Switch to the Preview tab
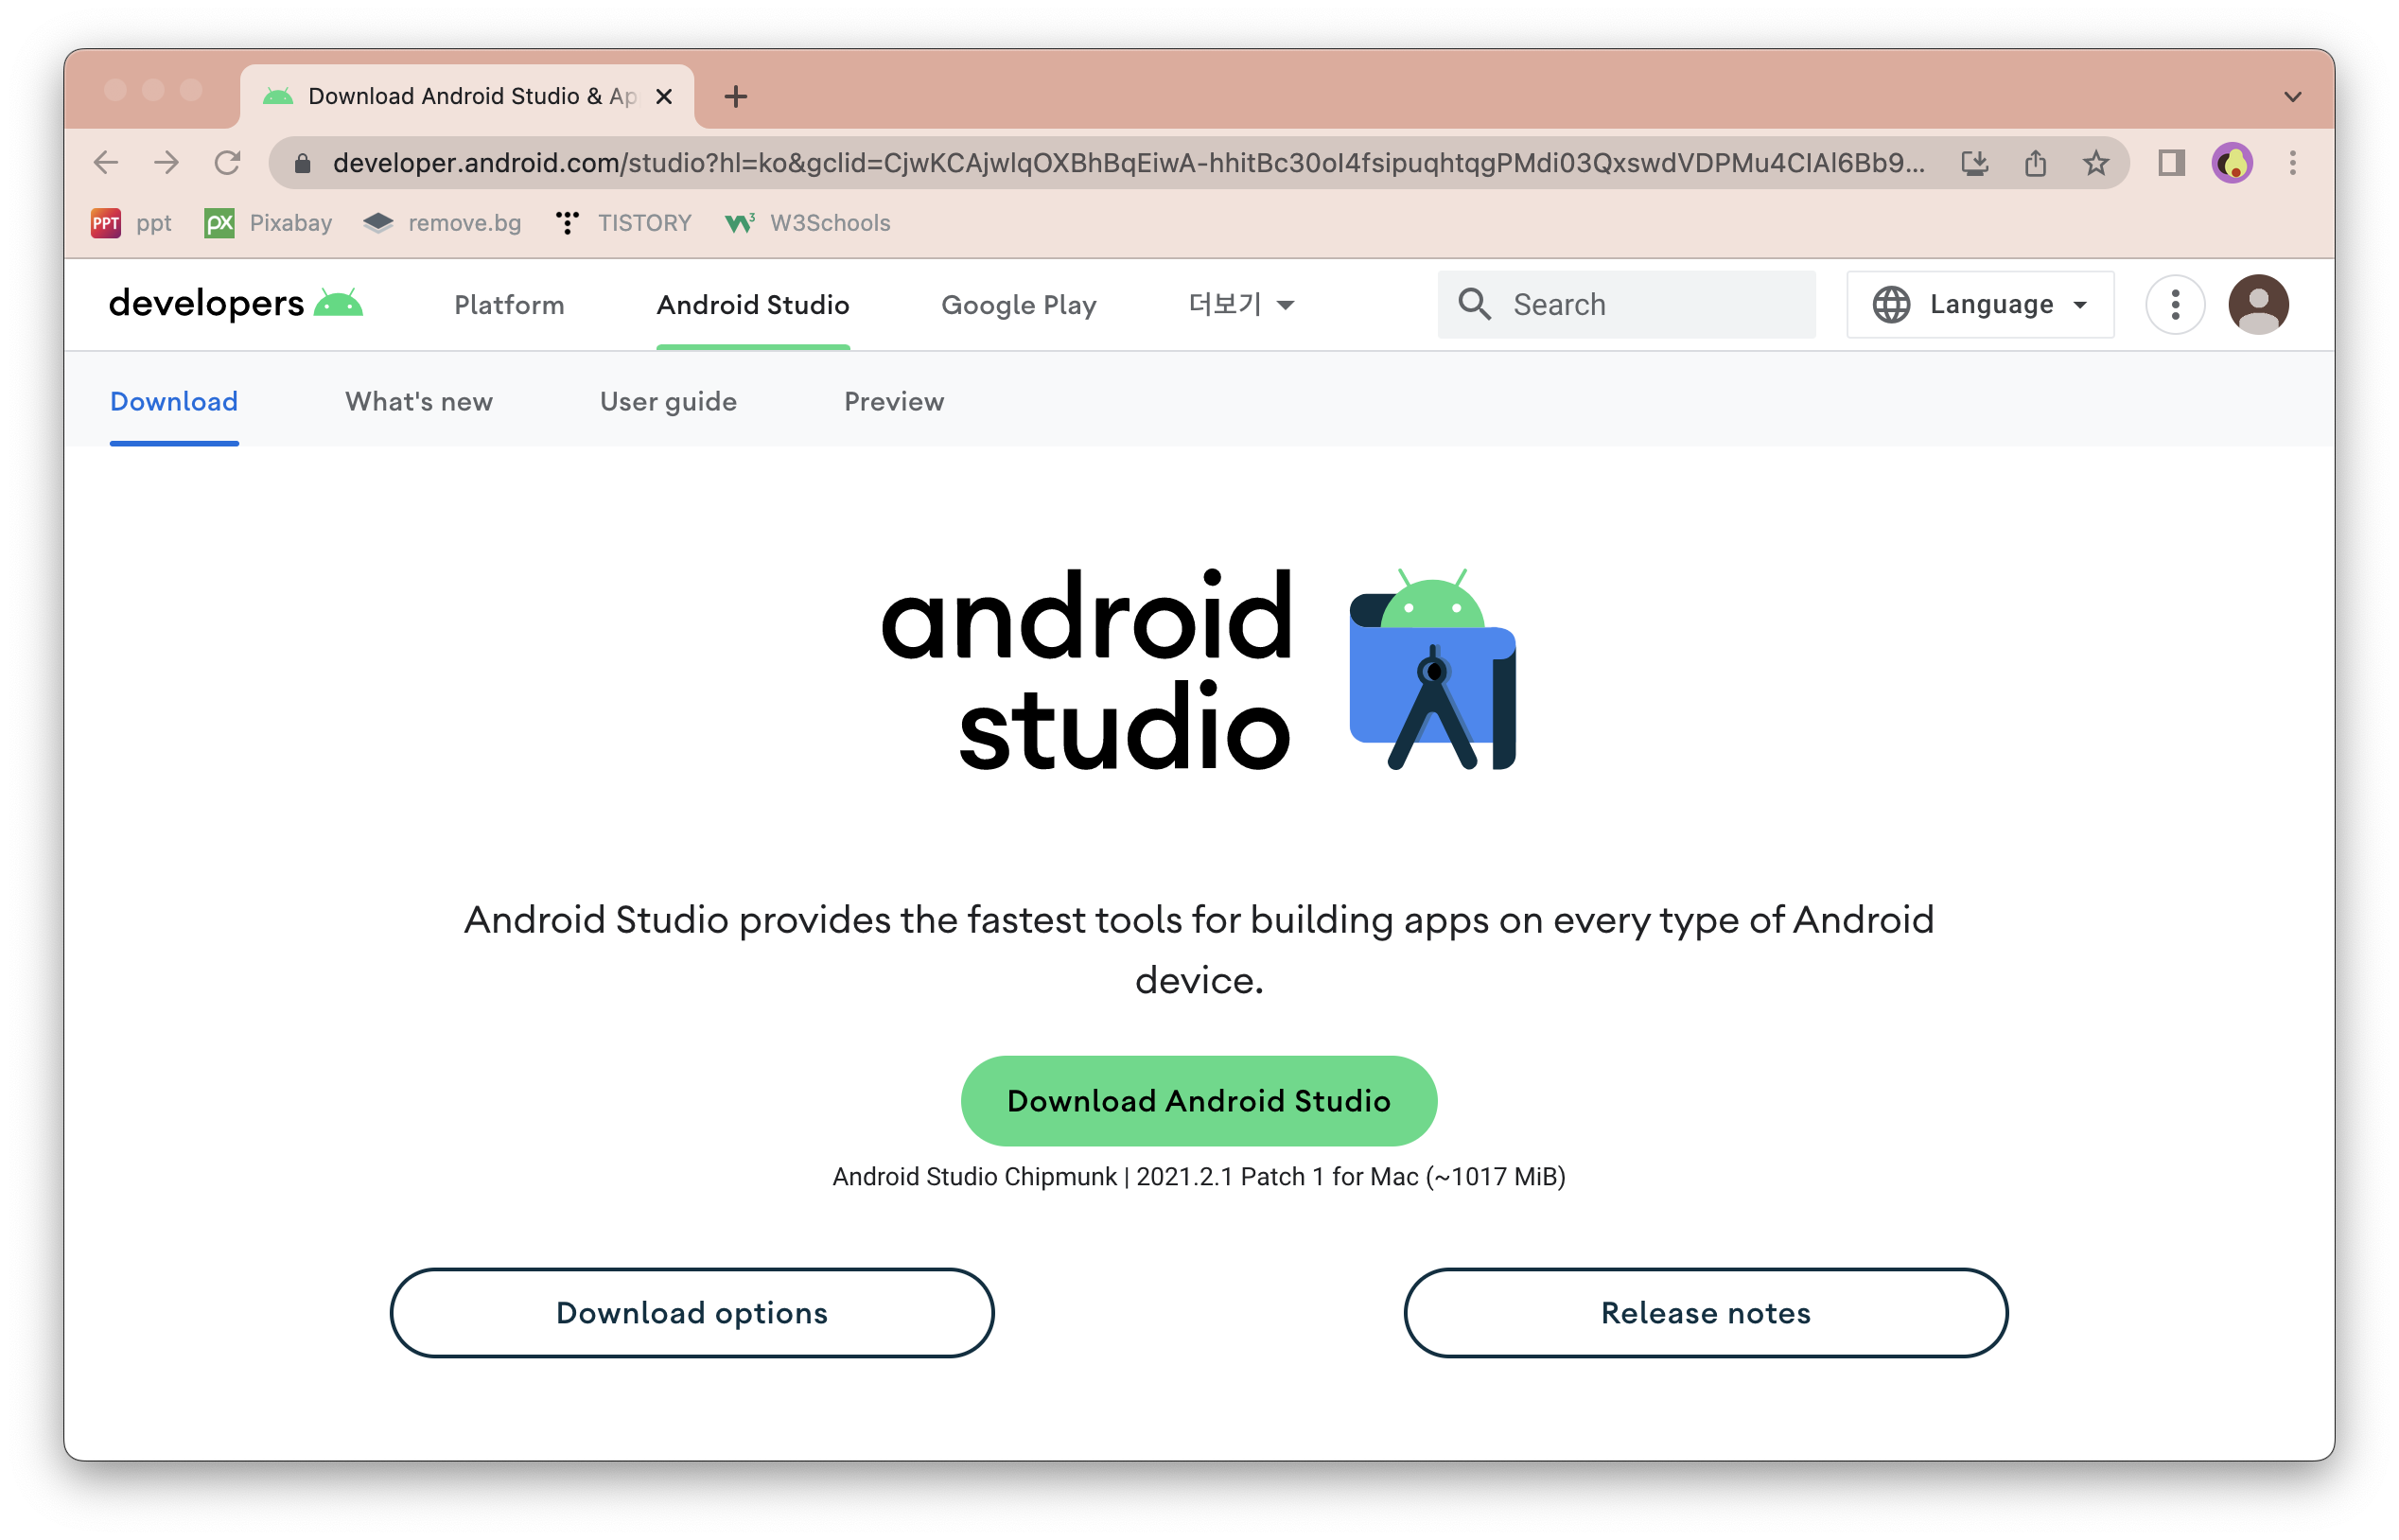2399x1540 pixels. (894, 402)
